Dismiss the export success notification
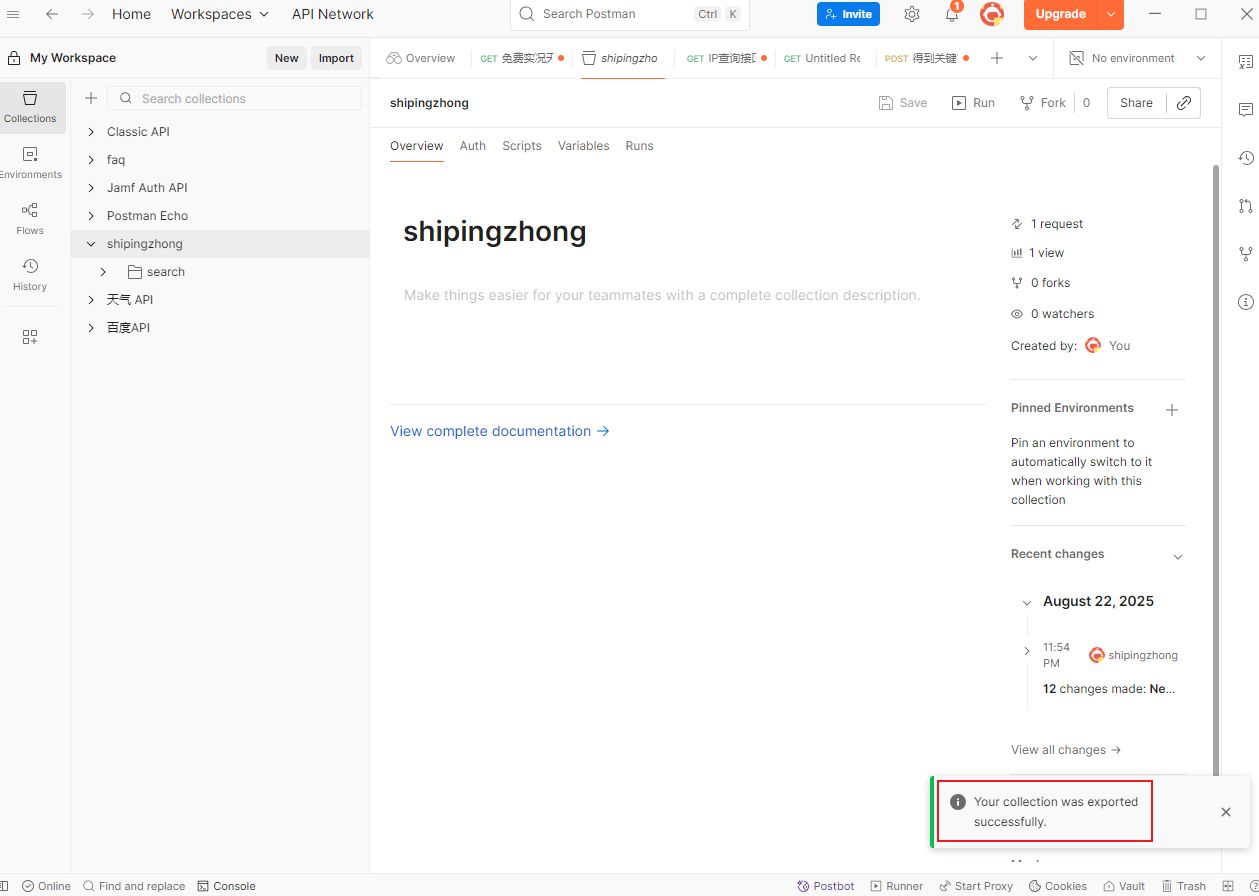Image resolution: width=1259 pixels, height=896 pixels. click(x=1225, y=812)
